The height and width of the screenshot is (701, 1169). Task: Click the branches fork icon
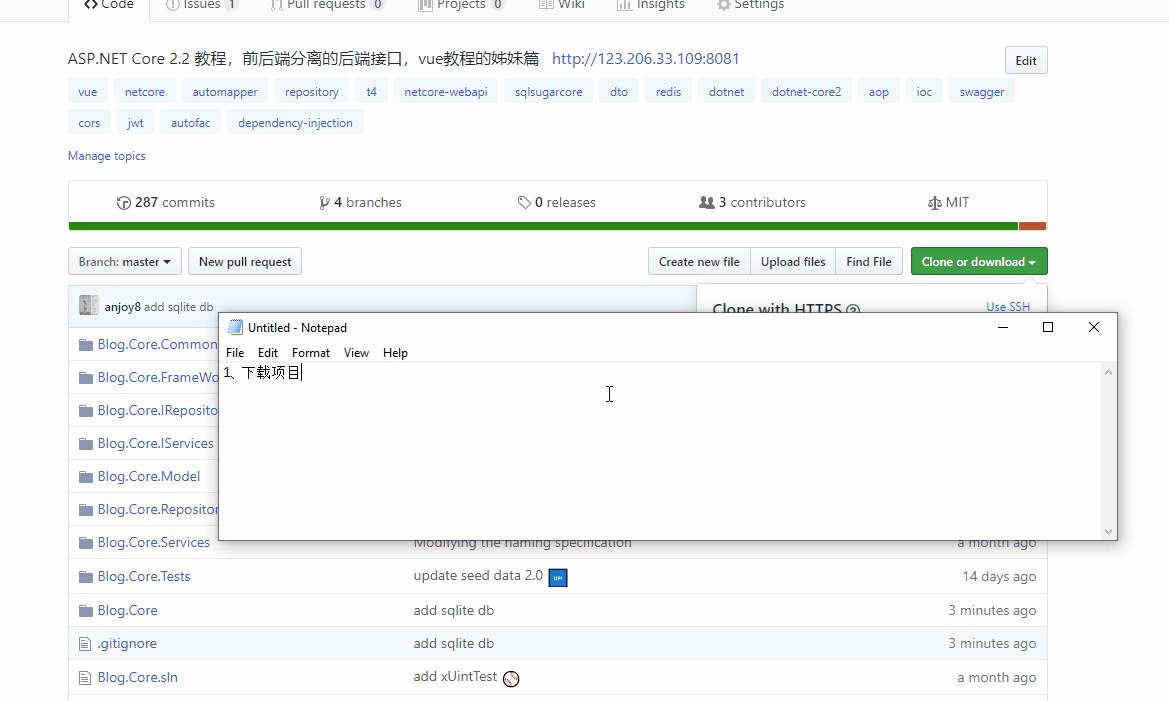[324, 203]
